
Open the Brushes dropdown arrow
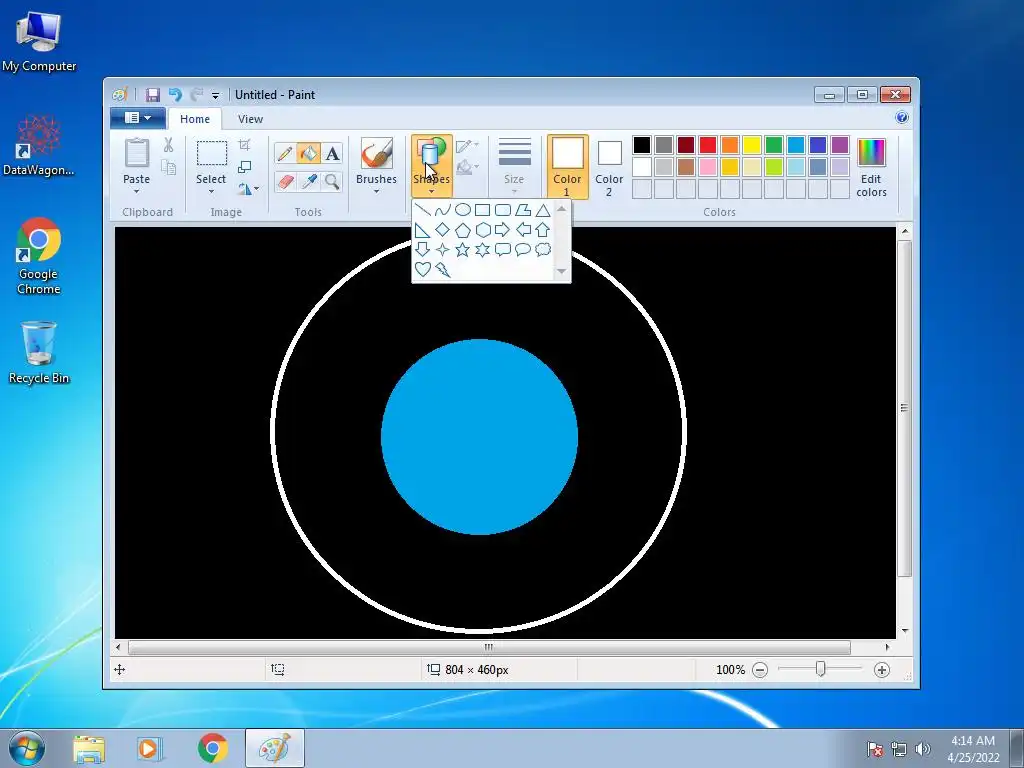[x=376, y=191]
